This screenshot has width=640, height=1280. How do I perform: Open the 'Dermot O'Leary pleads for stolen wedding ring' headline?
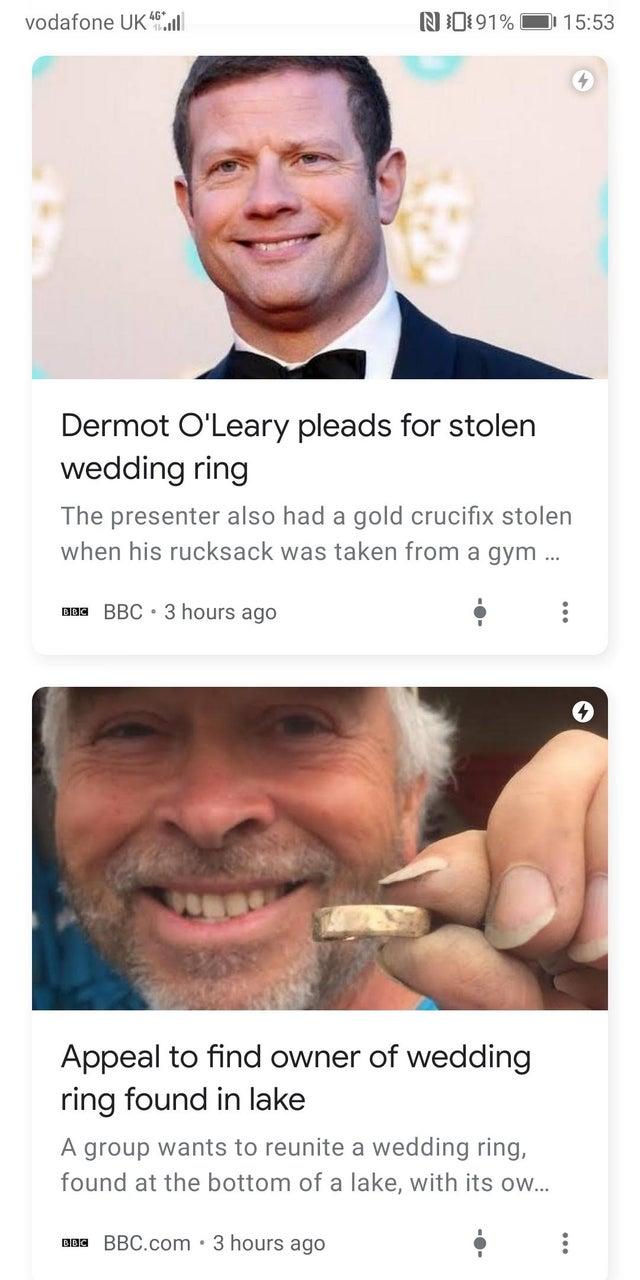(x=298, y=447)
